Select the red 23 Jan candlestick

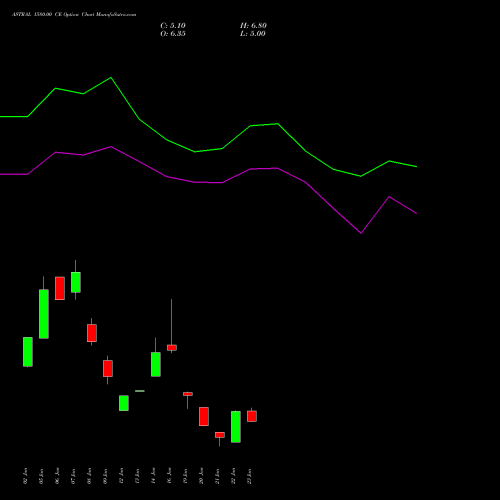pyautogui.click(x=252, y=416)
